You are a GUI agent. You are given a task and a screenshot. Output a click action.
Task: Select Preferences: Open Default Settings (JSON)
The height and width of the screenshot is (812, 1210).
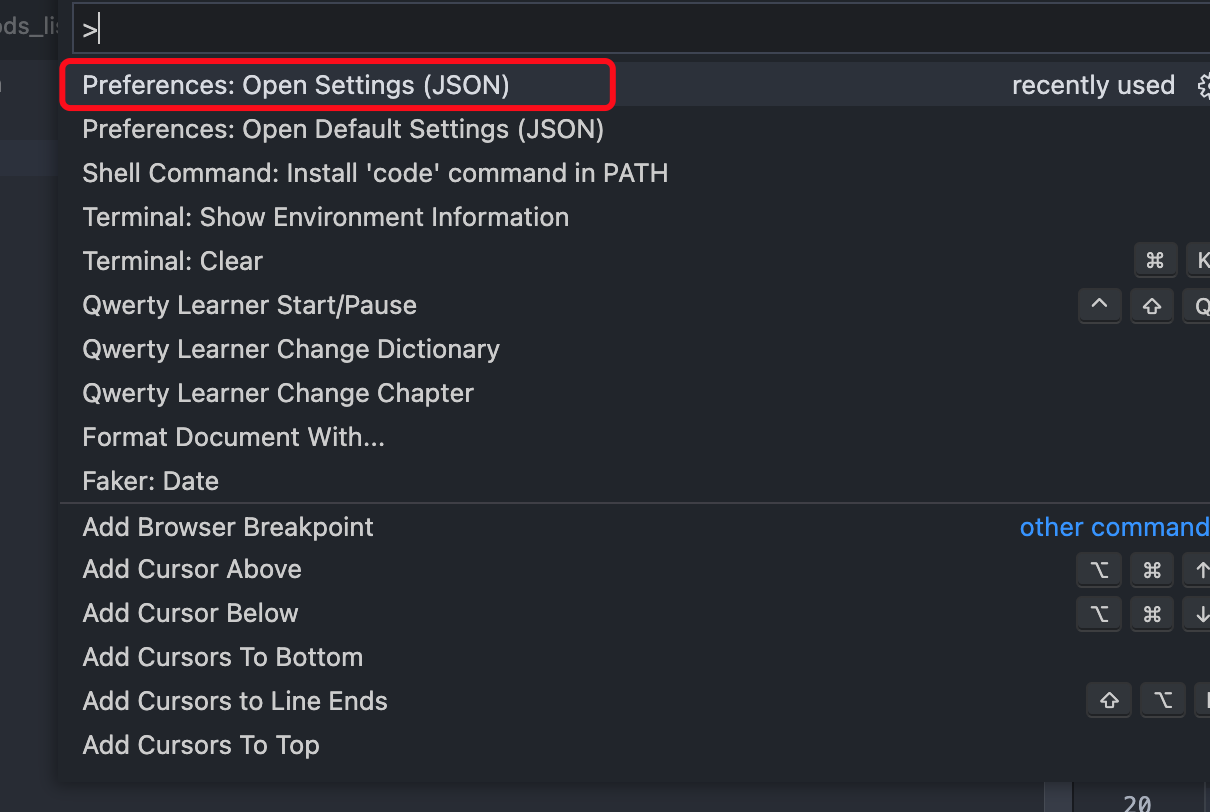coord(635,129)
